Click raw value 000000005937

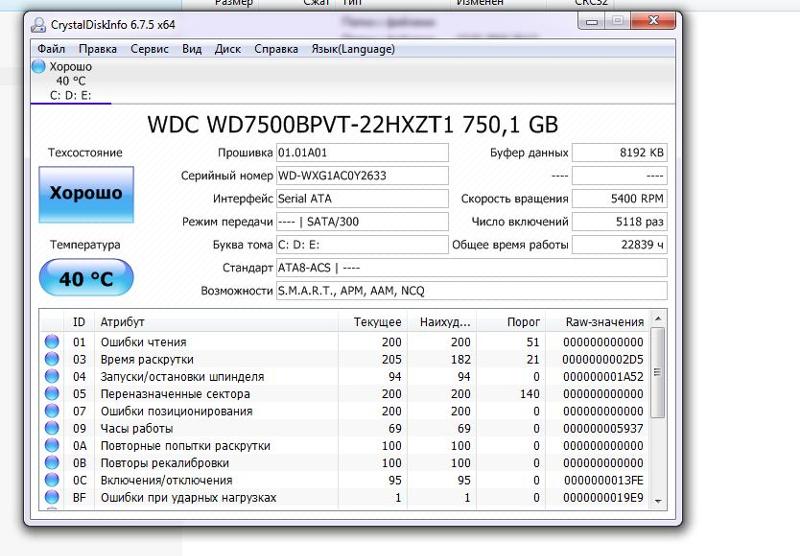point(603,428)
